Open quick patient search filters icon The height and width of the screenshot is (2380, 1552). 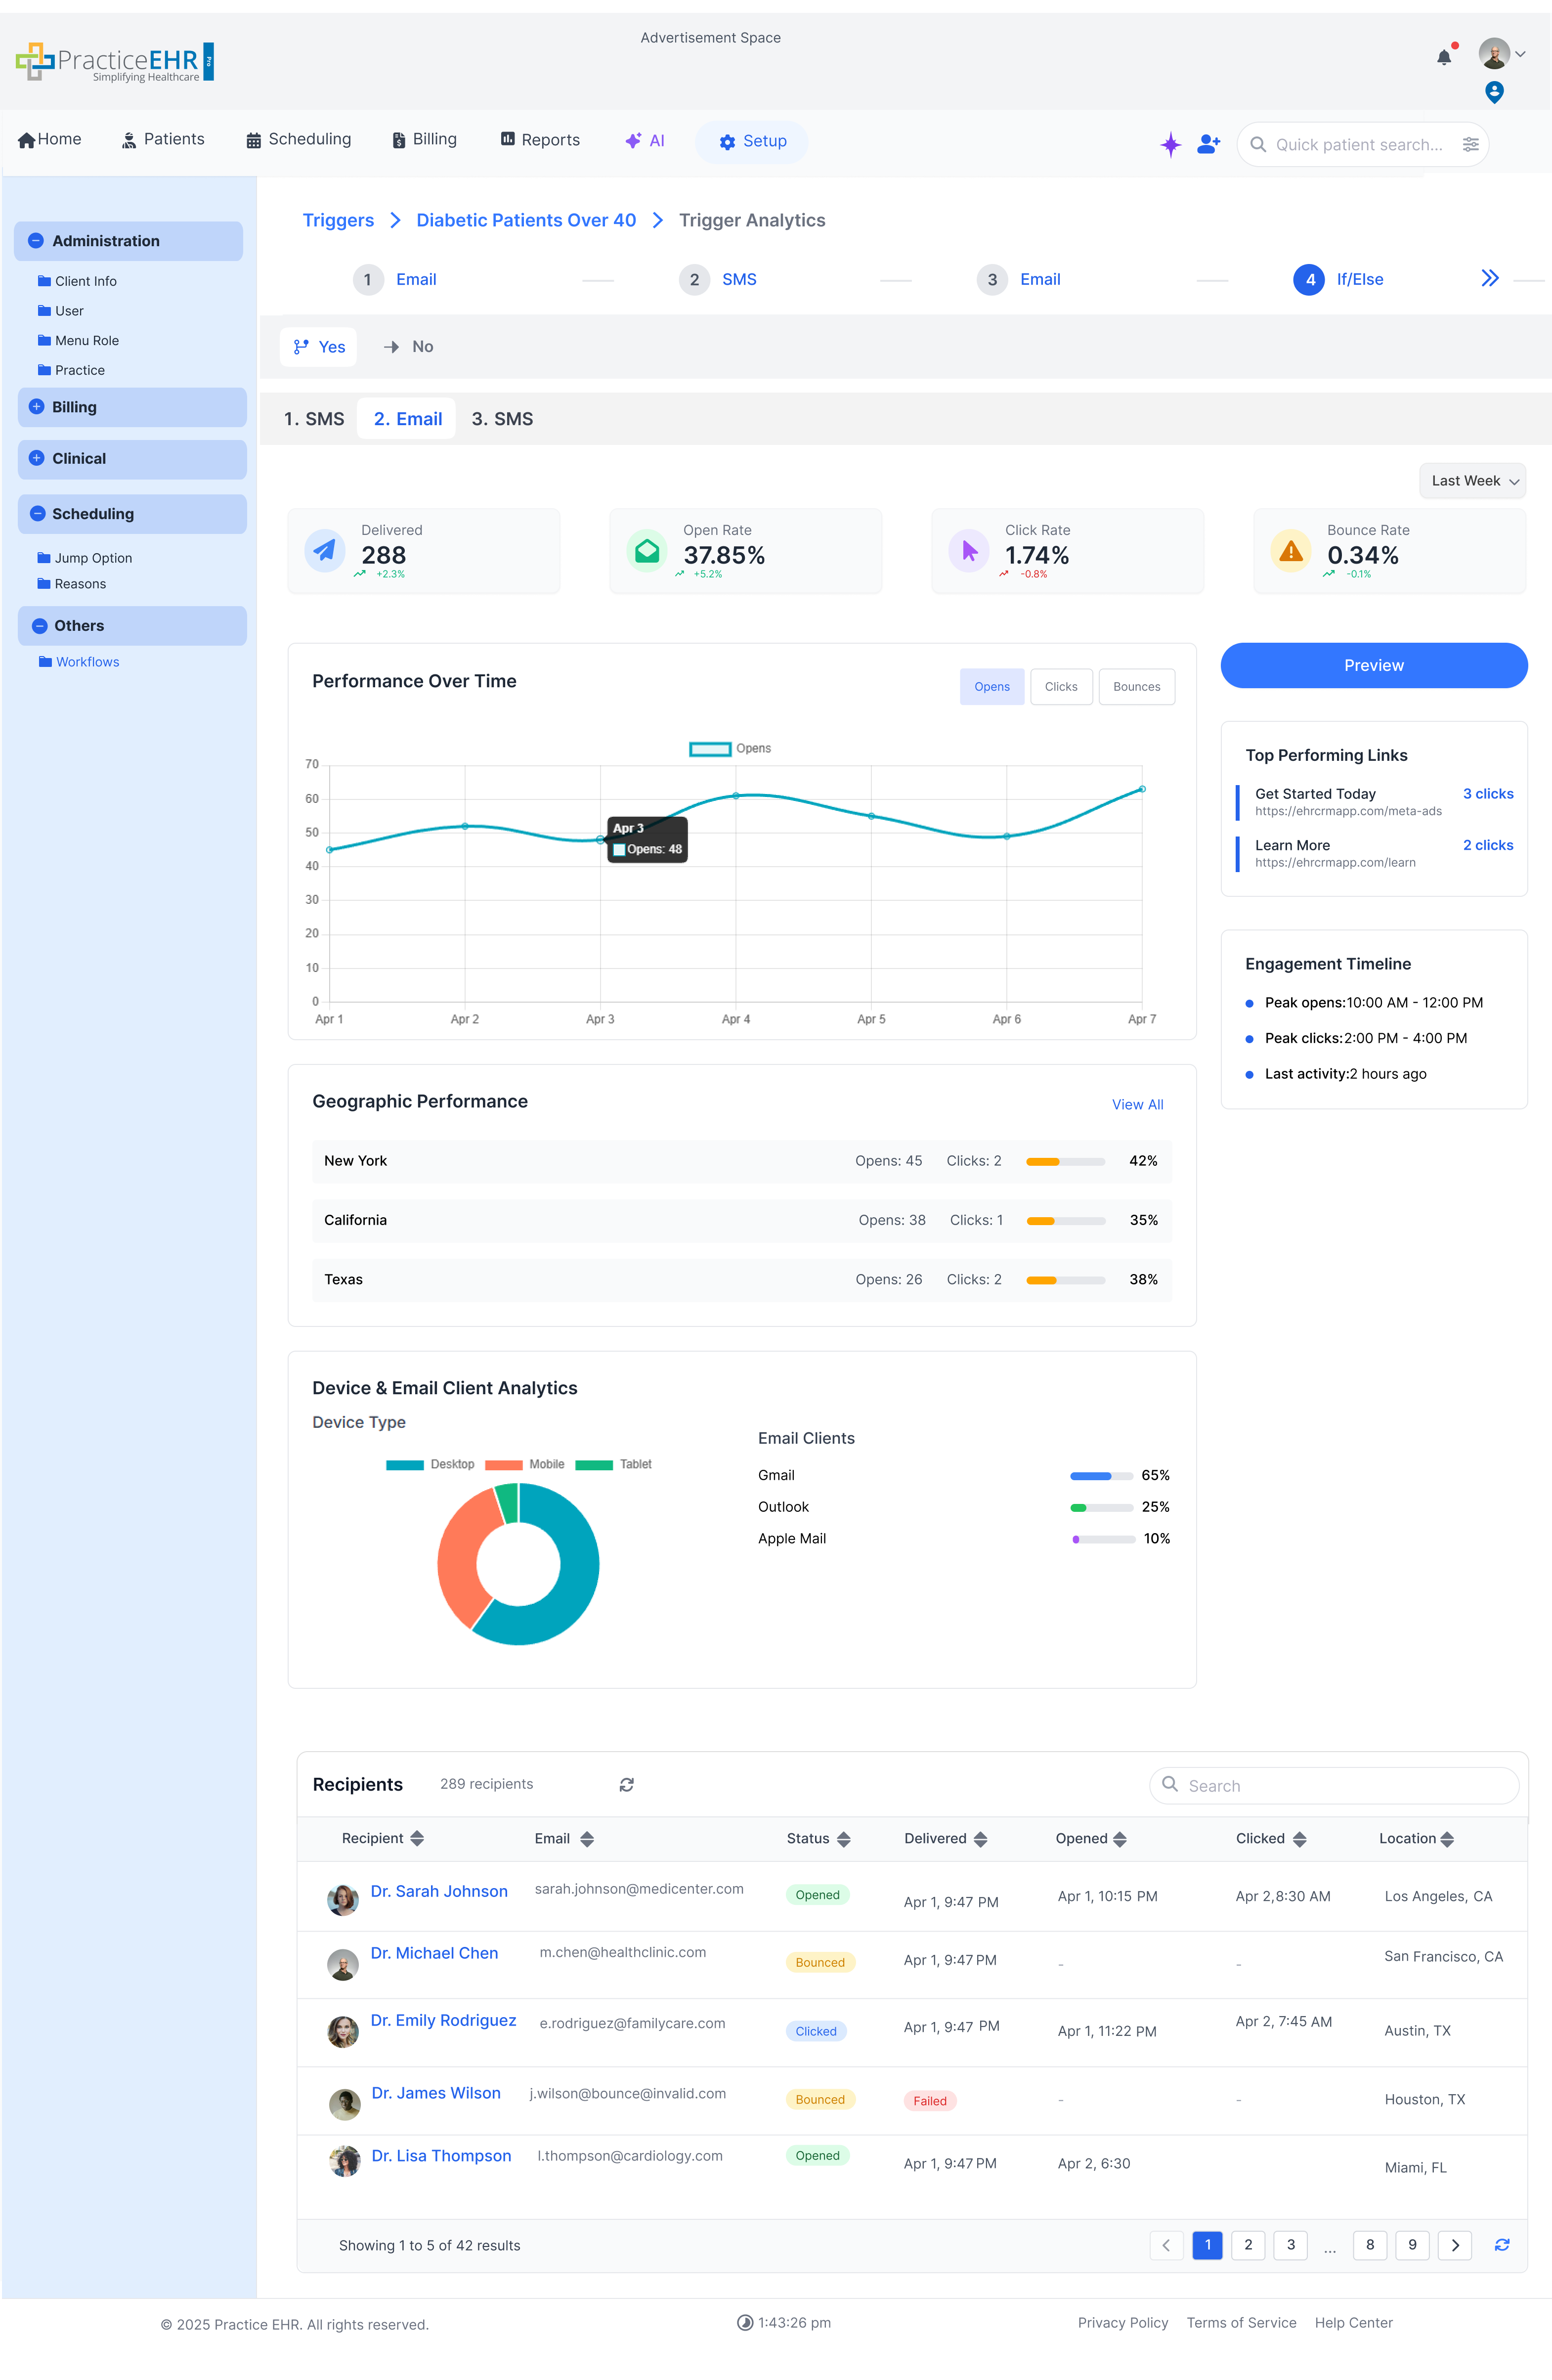tap(1470, 144)
